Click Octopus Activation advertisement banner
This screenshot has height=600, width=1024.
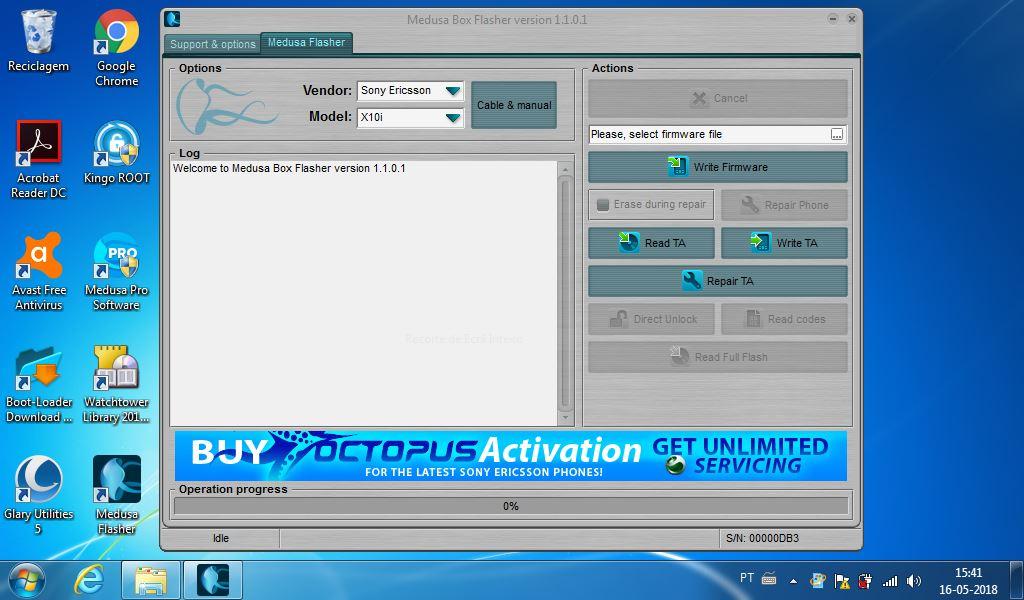[511, 456]
